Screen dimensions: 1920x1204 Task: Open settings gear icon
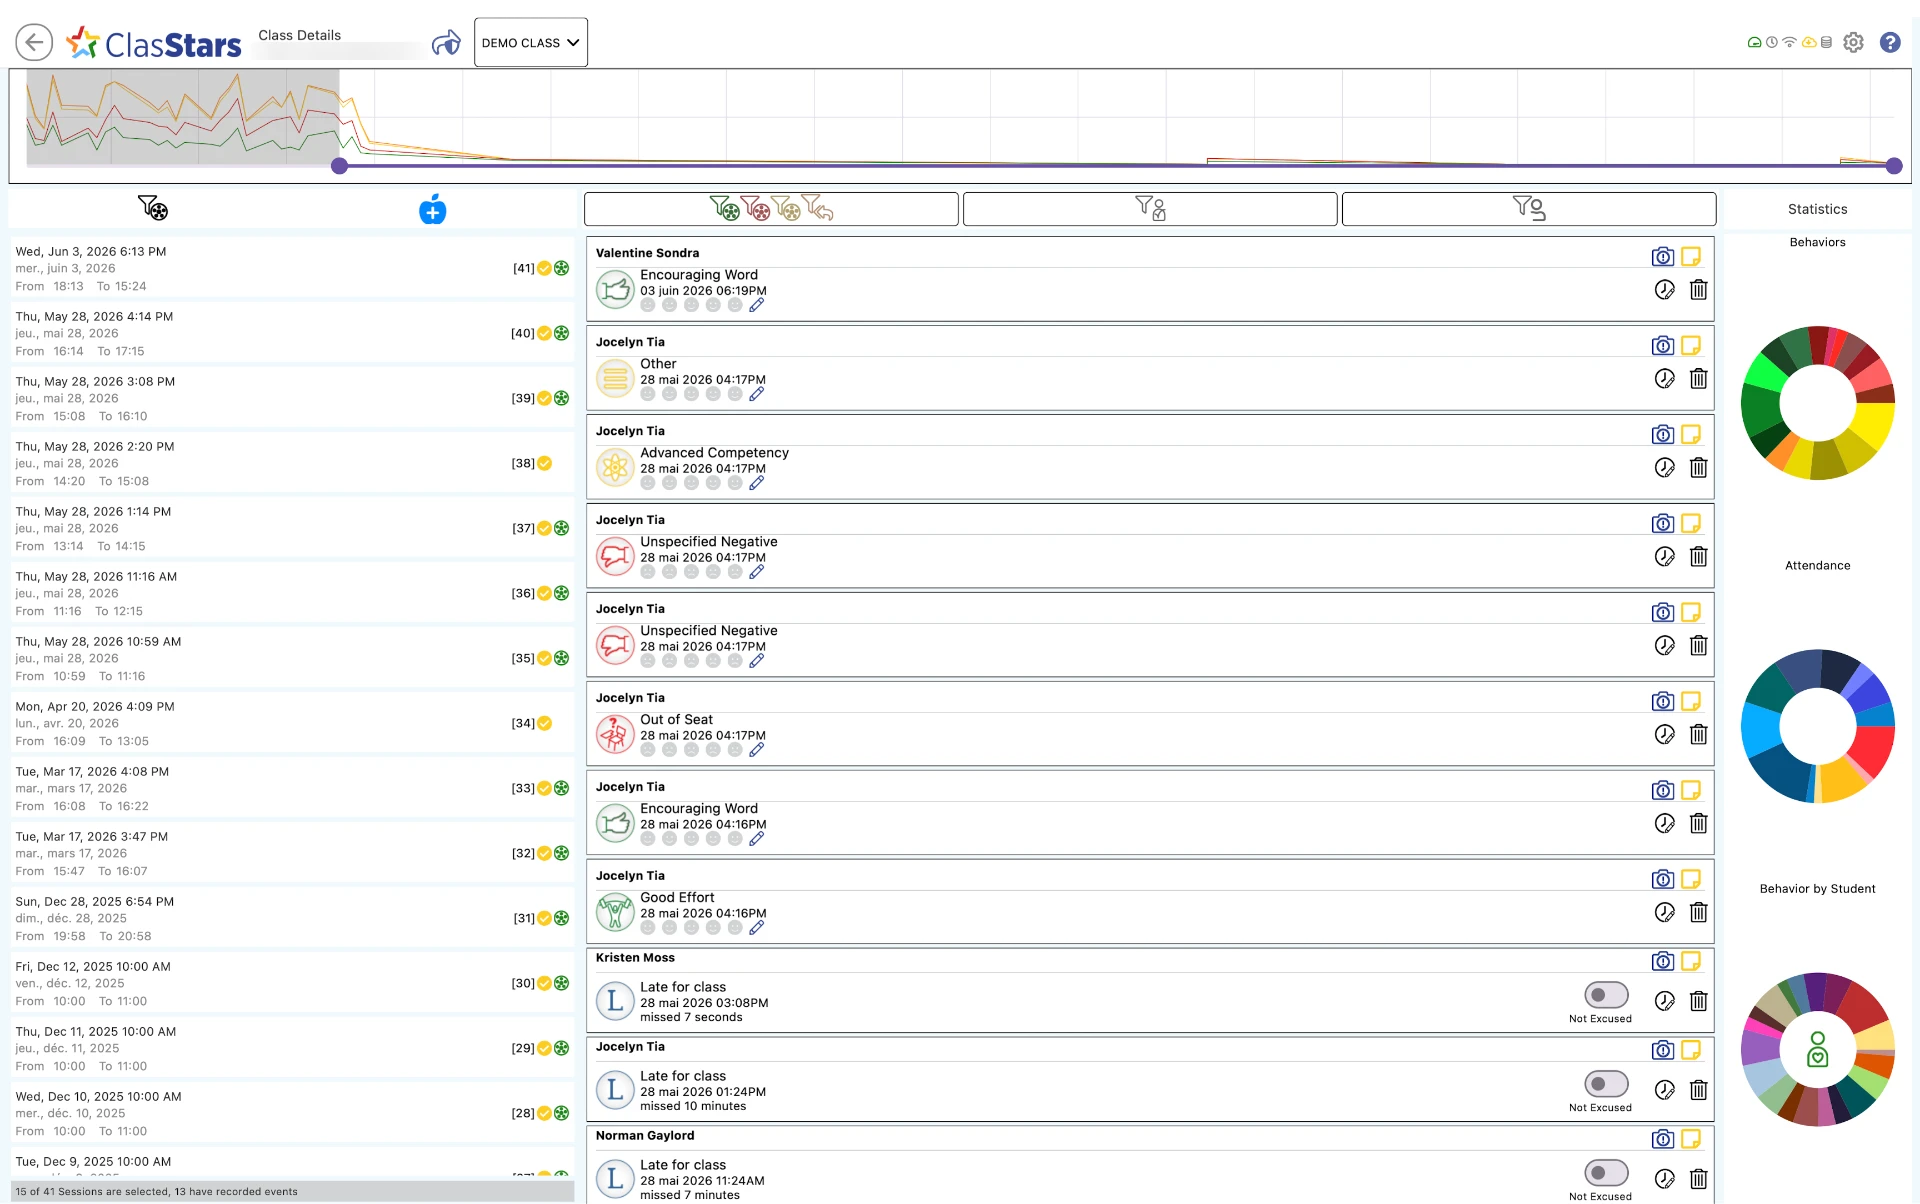click(1853, 42)
